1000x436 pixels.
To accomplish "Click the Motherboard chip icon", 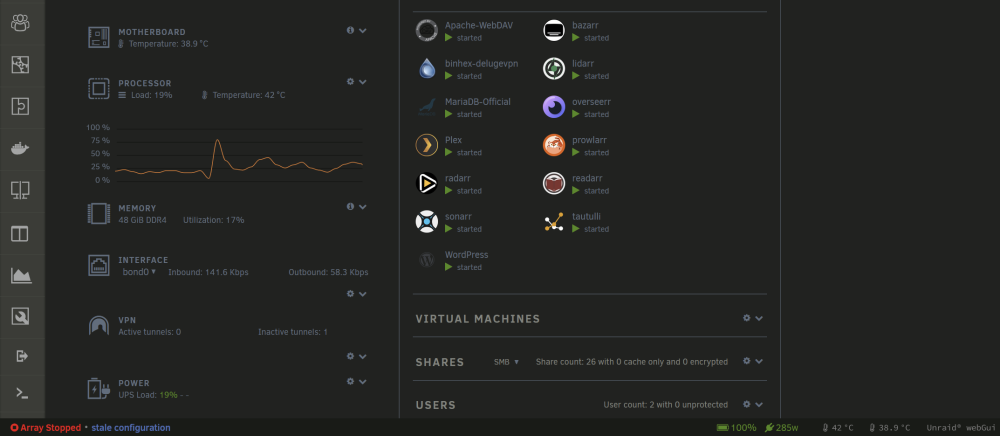I will (x=99, y=37).
